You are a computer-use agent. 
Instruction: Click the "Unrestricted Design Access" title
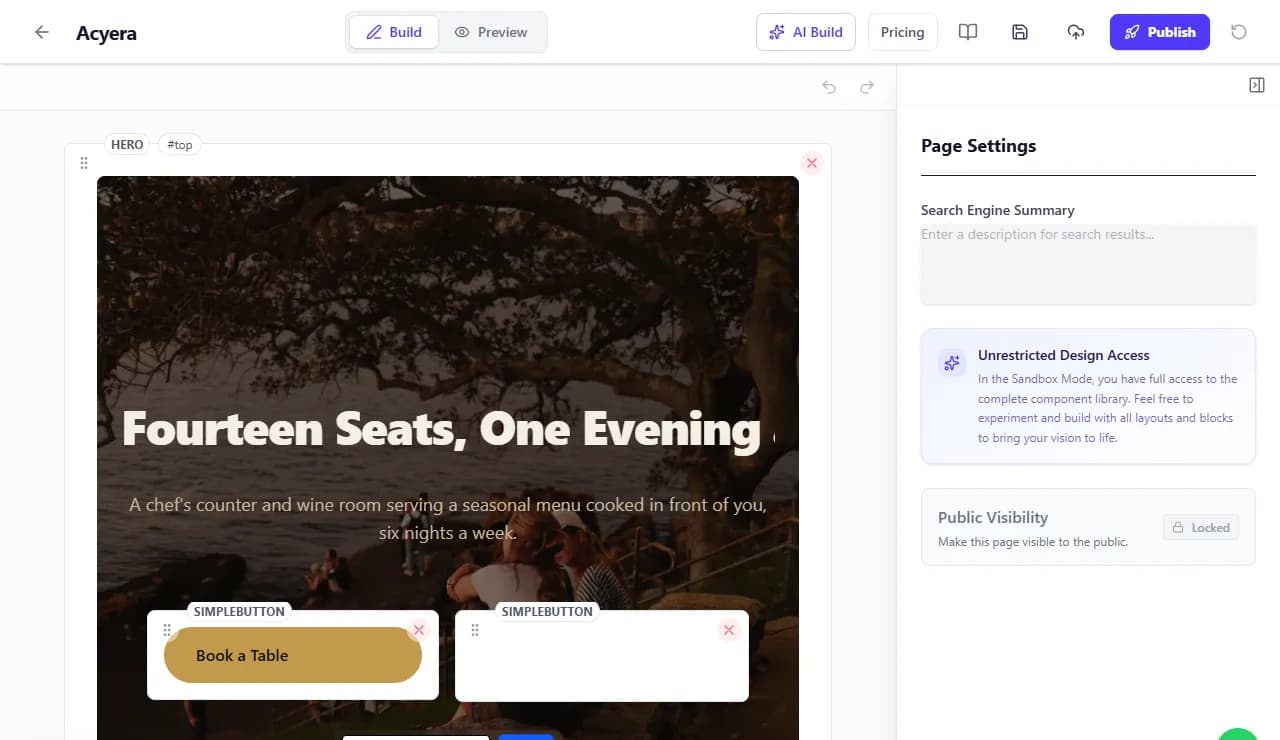click(1064, 355)
